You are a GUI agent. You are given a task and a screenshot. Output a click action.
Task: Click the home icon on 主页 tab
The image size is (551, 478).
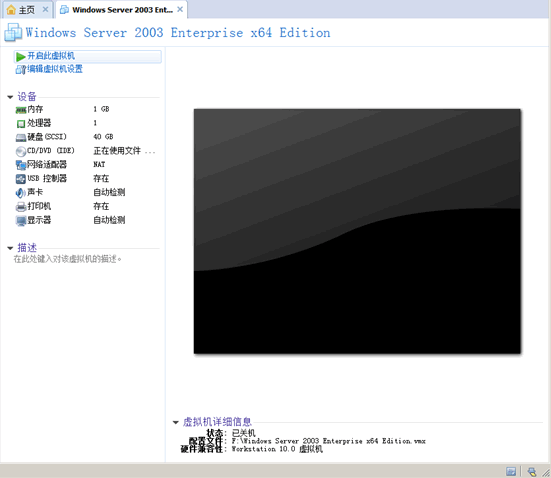pos(11,10)
